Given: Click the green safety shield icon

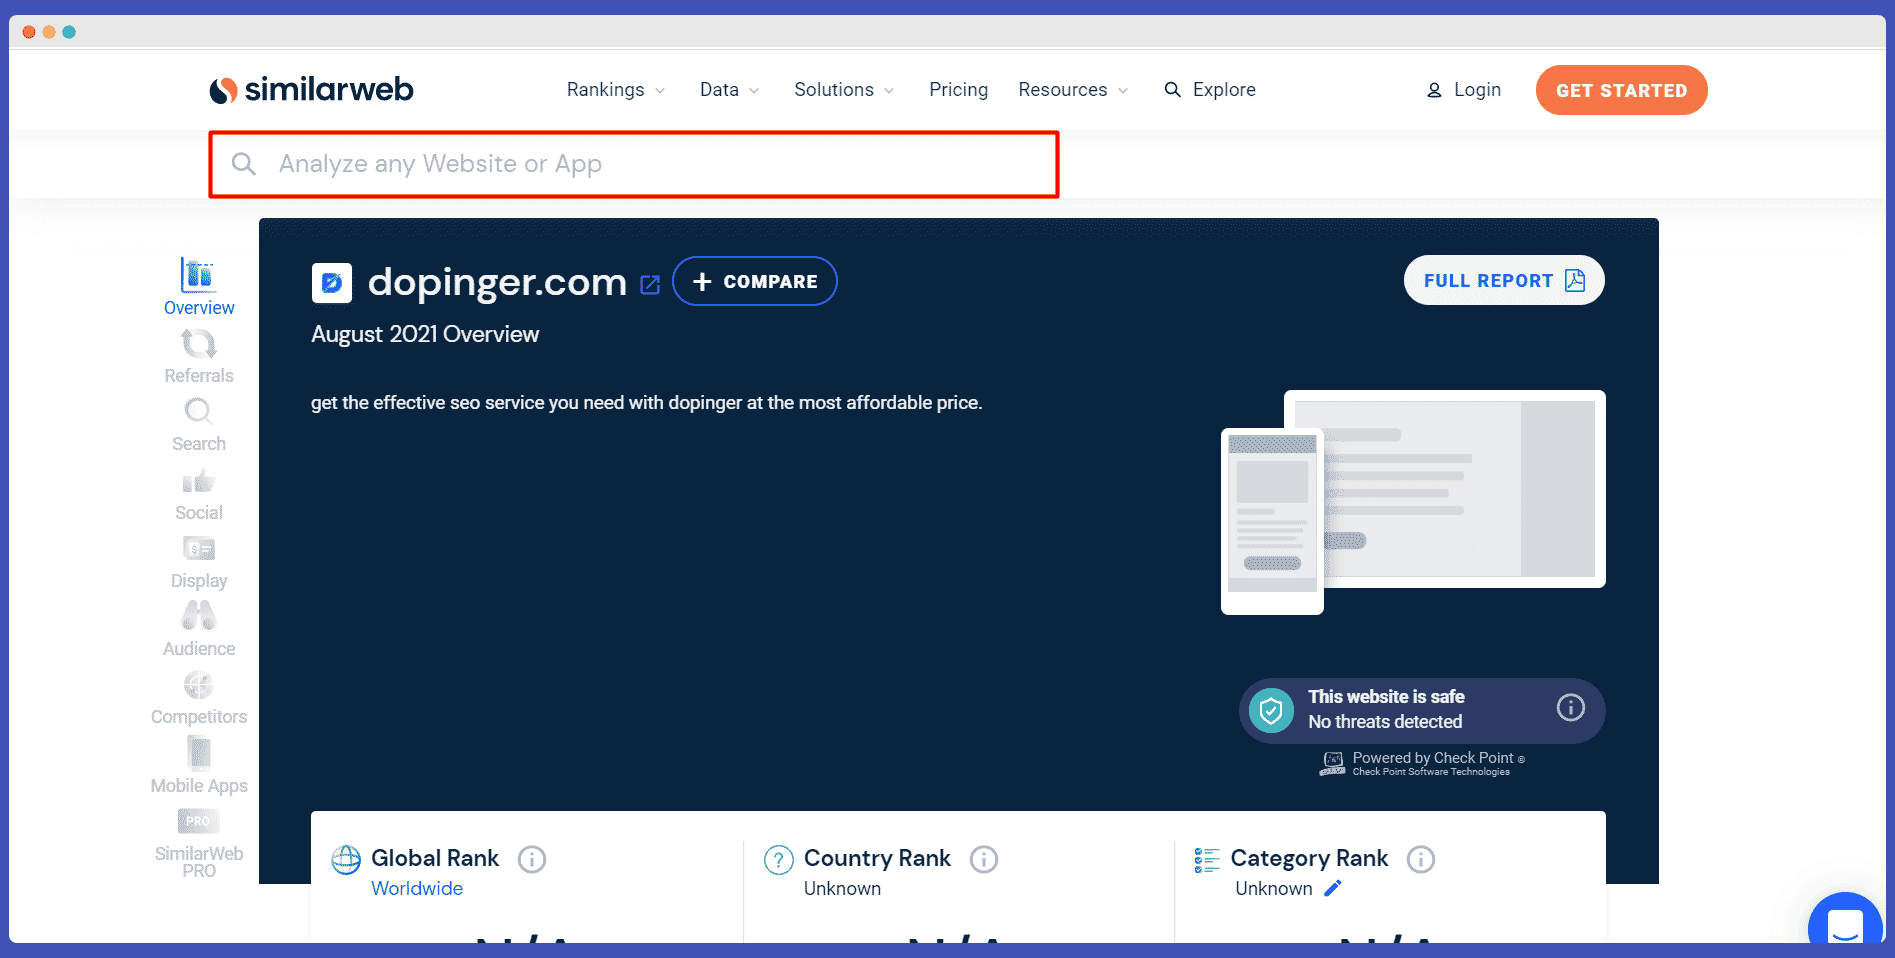Looking at the screenshot, I should (x=1271, y=711).
